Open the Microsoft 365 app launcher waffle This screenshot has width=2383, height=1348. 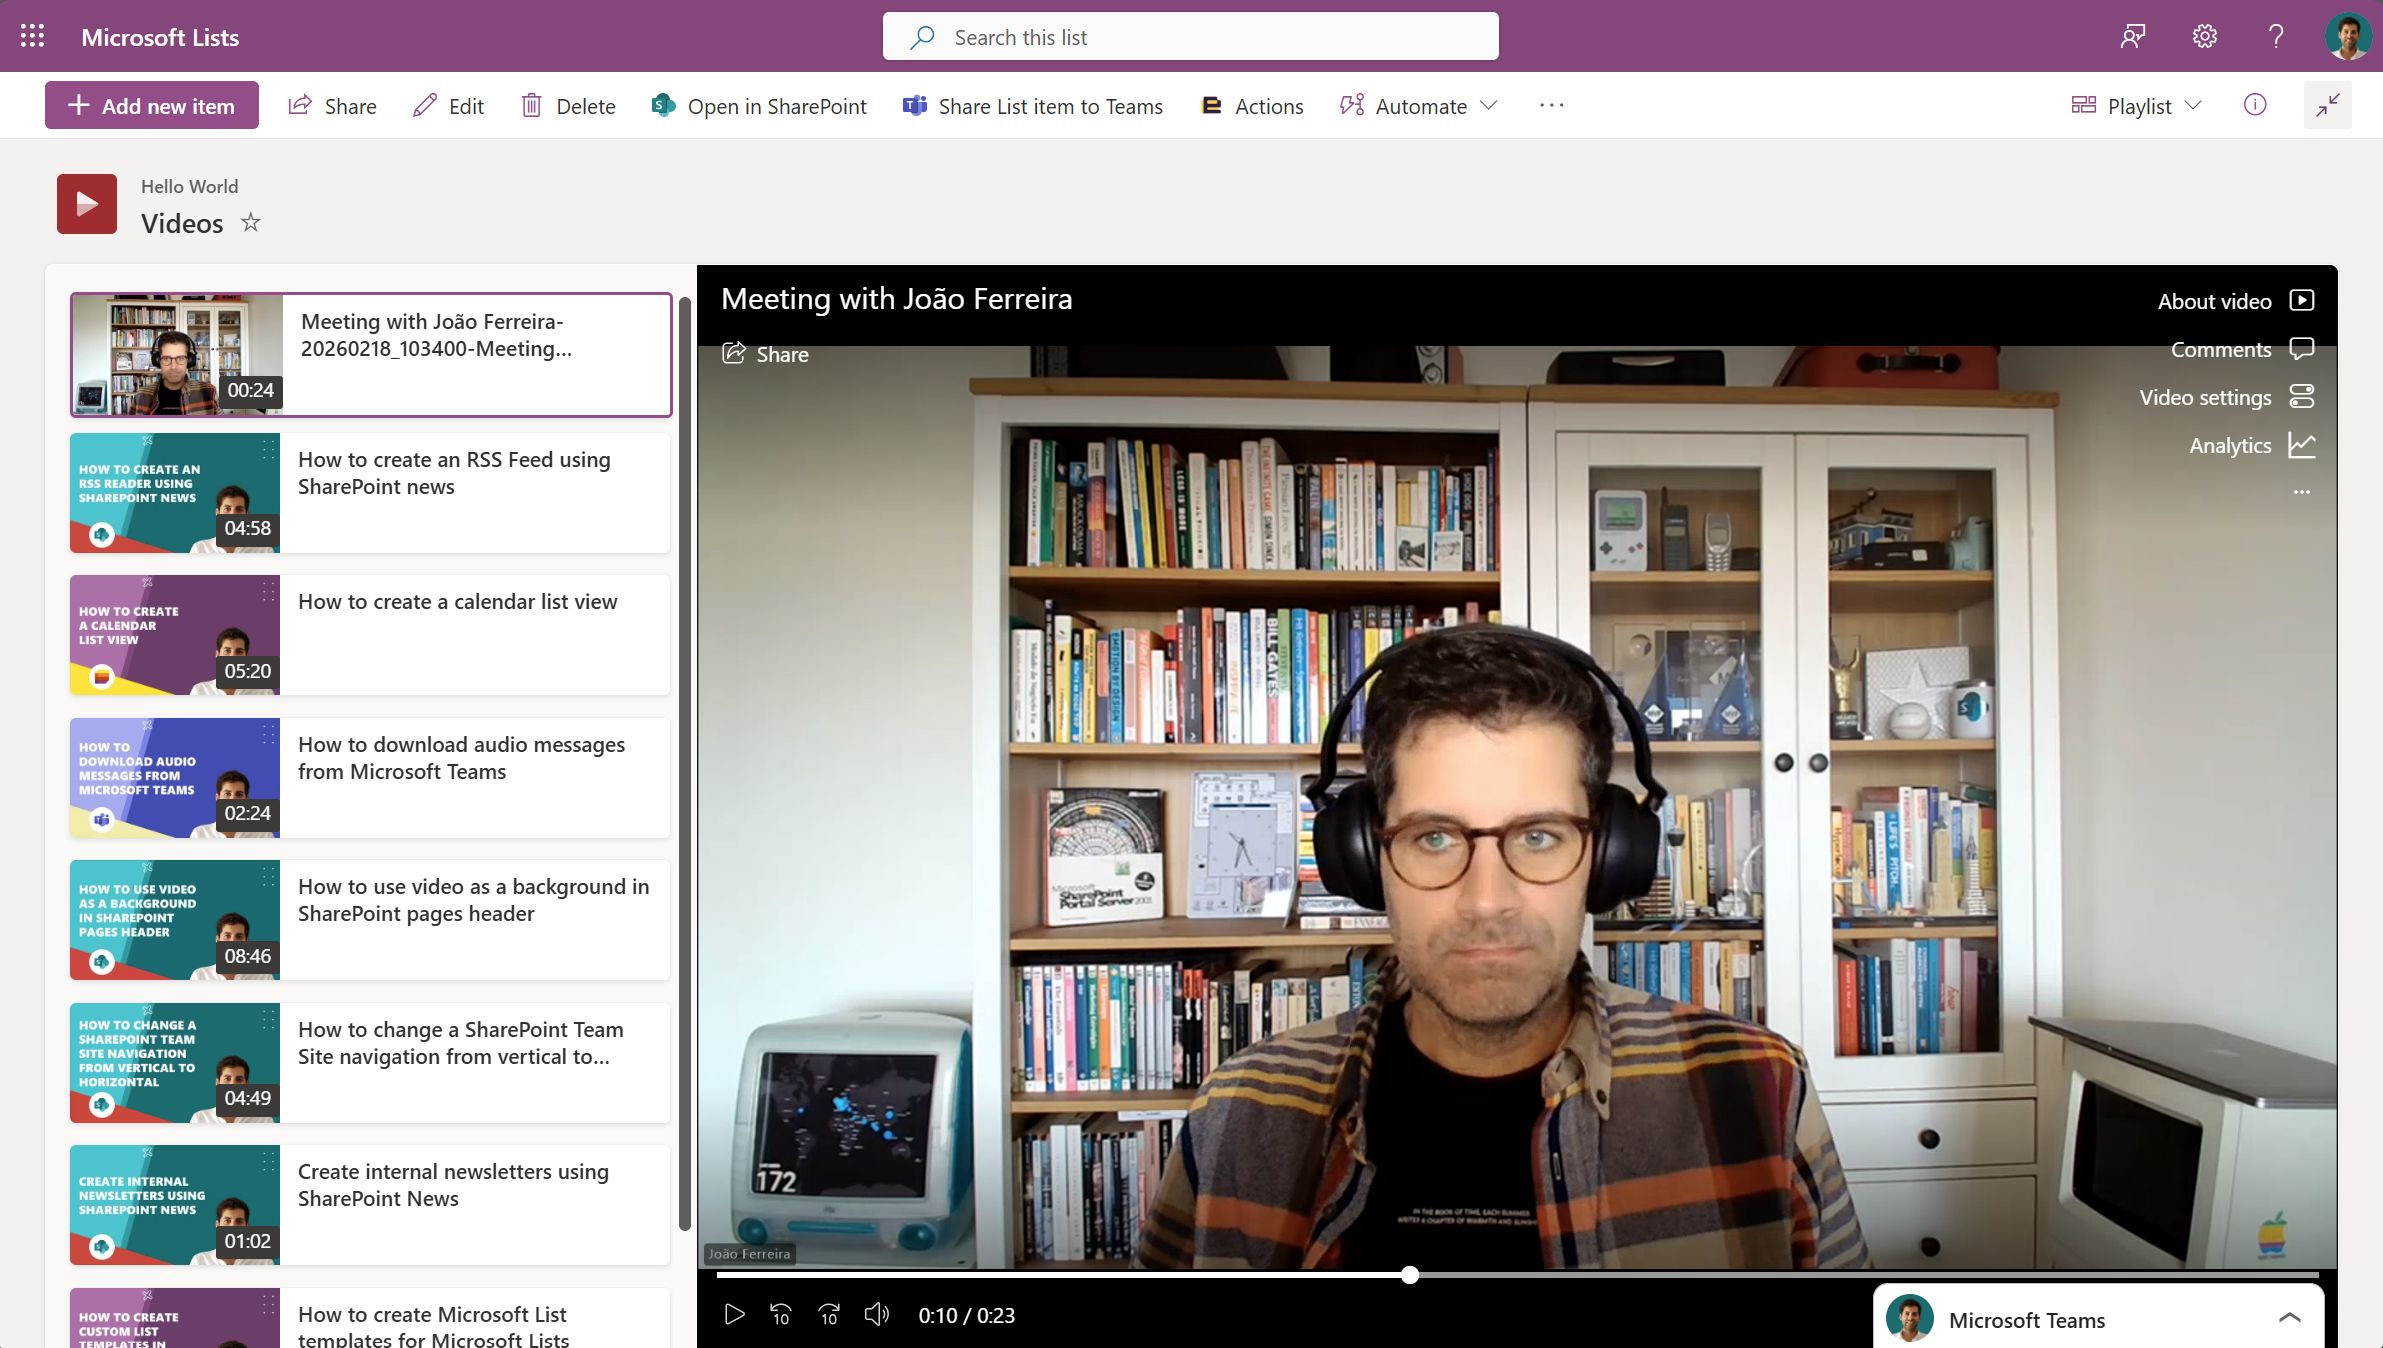click(32, 35)
